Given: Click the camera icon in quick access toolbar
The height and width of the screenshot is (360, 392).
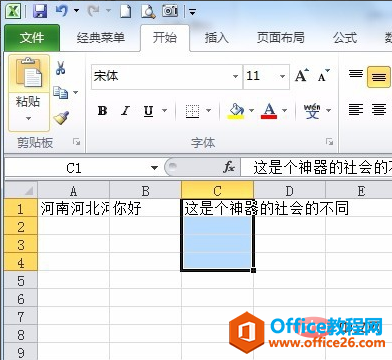Looking at the screenshot, I should (x=170, y=11).
